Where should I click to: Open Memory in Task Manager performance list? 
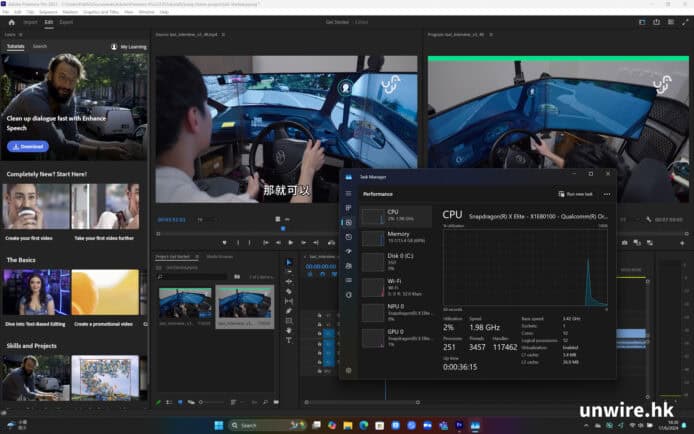pos(397,237)
